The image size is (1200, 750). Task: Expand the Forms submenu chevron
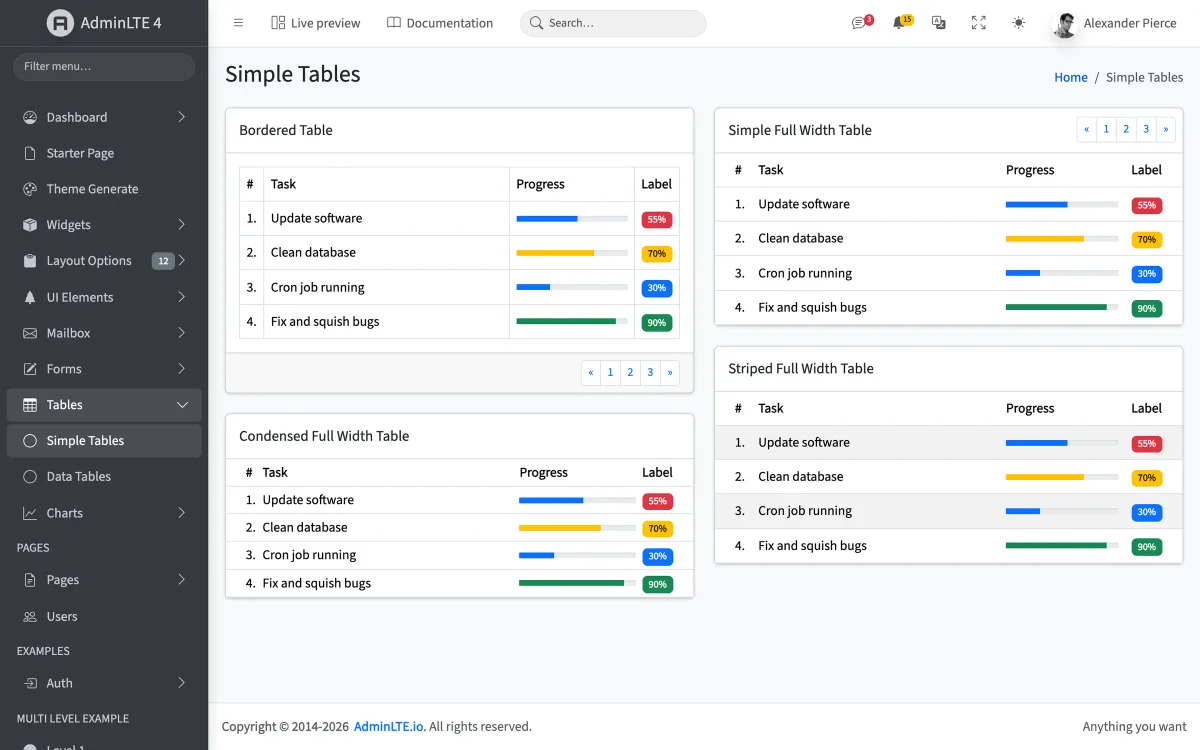coord(182,369)
